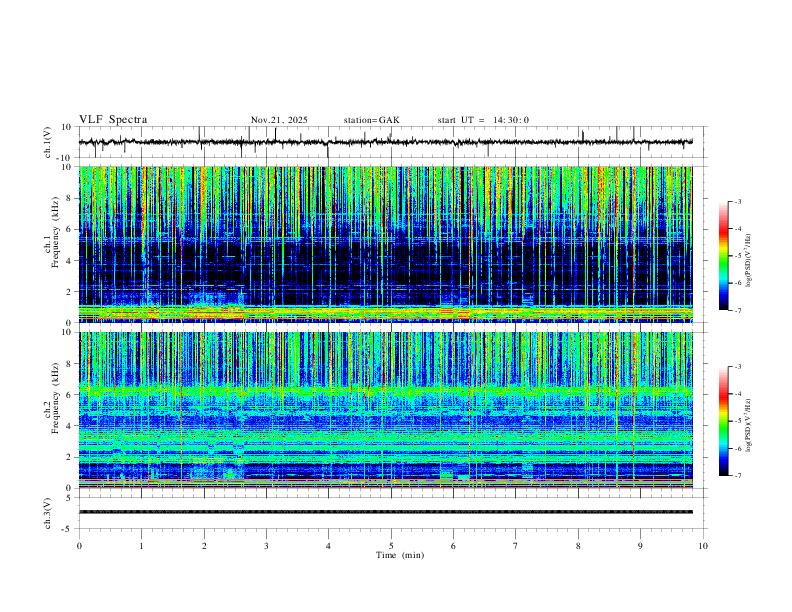Click the ch.1 color bar "log(PSD)" label
The image size is (792, 612).
tap(748, 260)
